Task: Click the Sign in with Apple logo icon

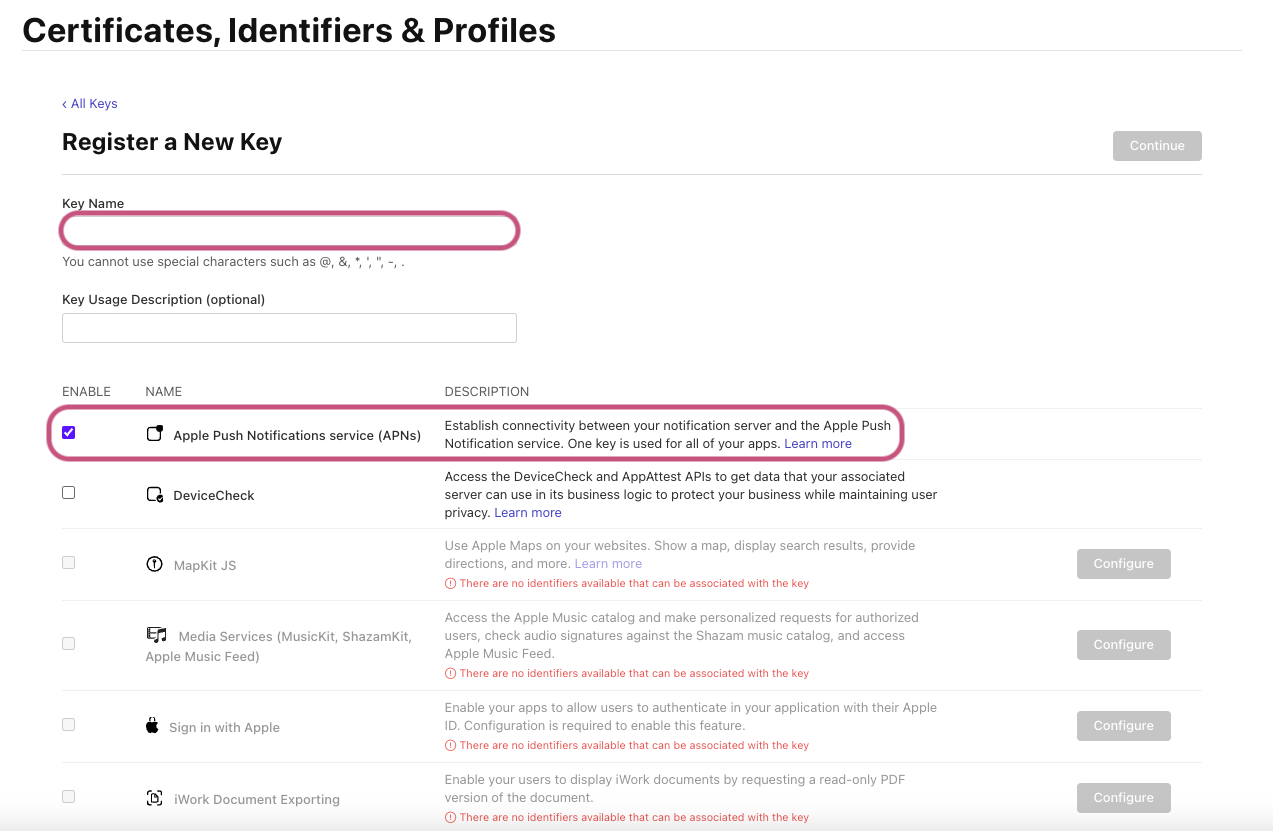Action: (152, 726)
